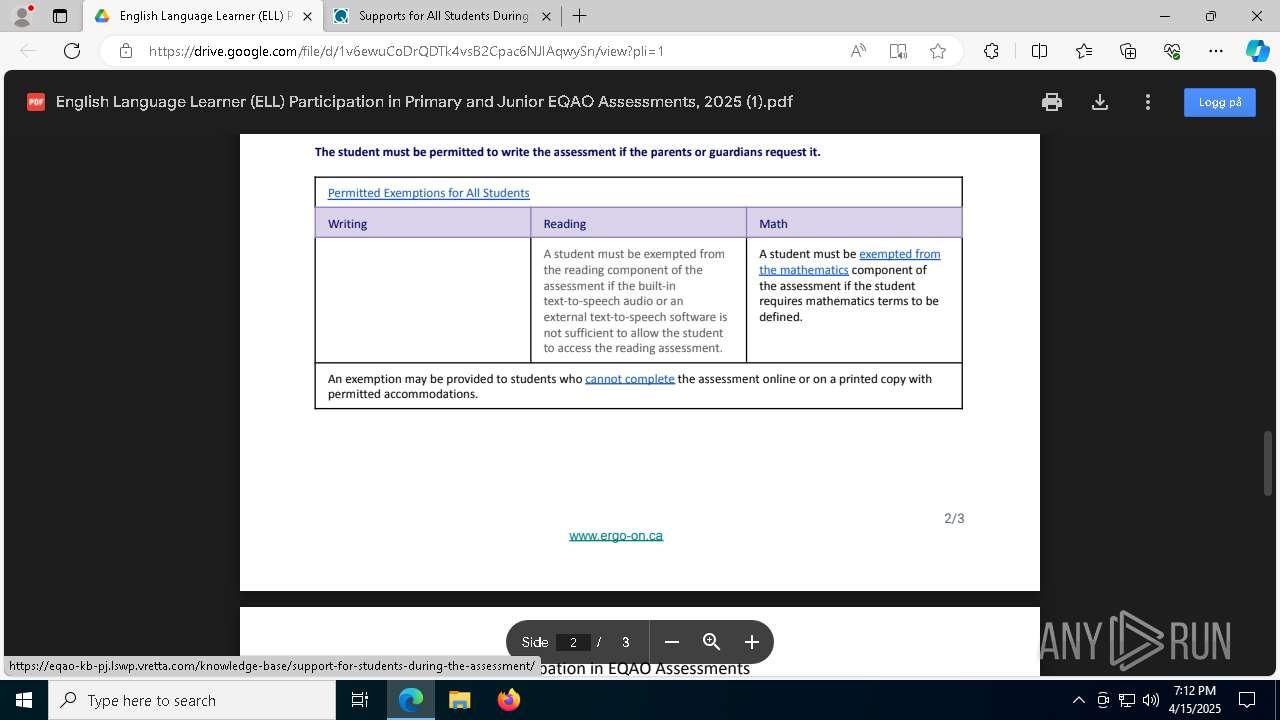
Task: Close the Supports for All Students tab
Action: [546, 16]
